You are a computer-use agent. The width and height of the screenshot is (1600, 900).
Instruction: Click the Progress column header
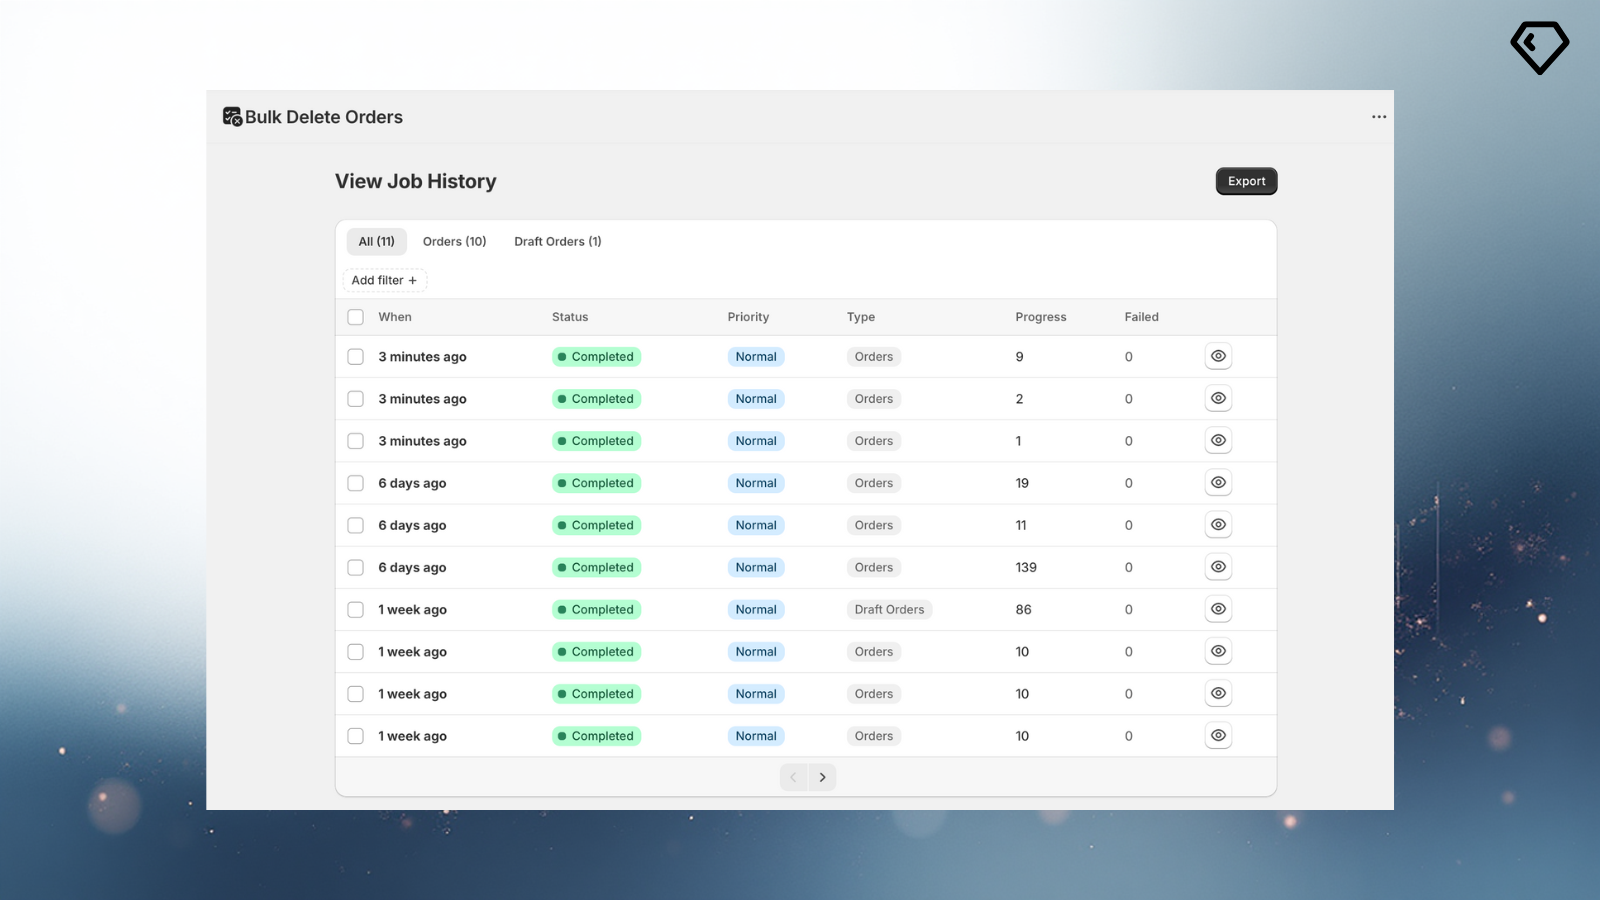pyautogui.click(x=1040, y=317)
